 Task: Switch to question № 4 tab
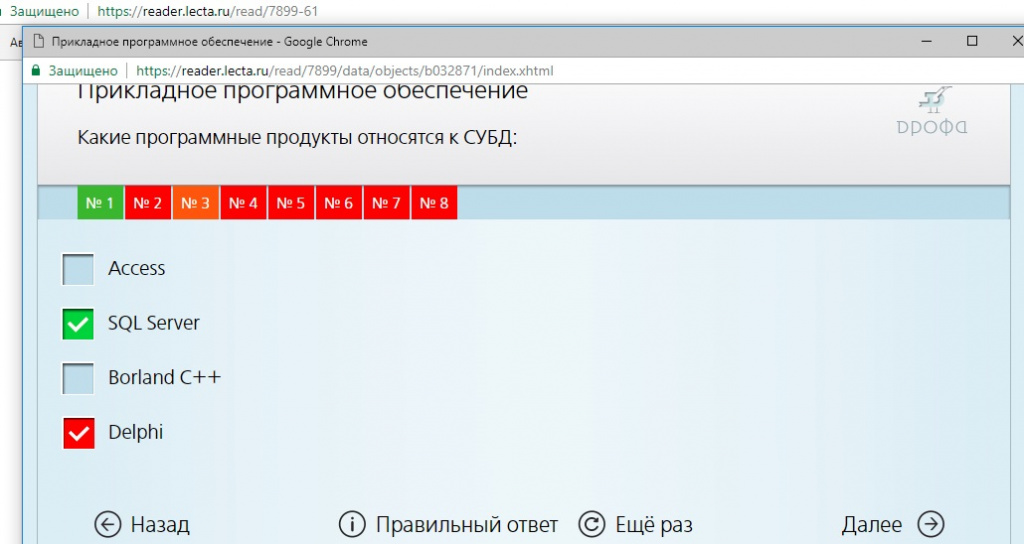[x=243, y=202]
